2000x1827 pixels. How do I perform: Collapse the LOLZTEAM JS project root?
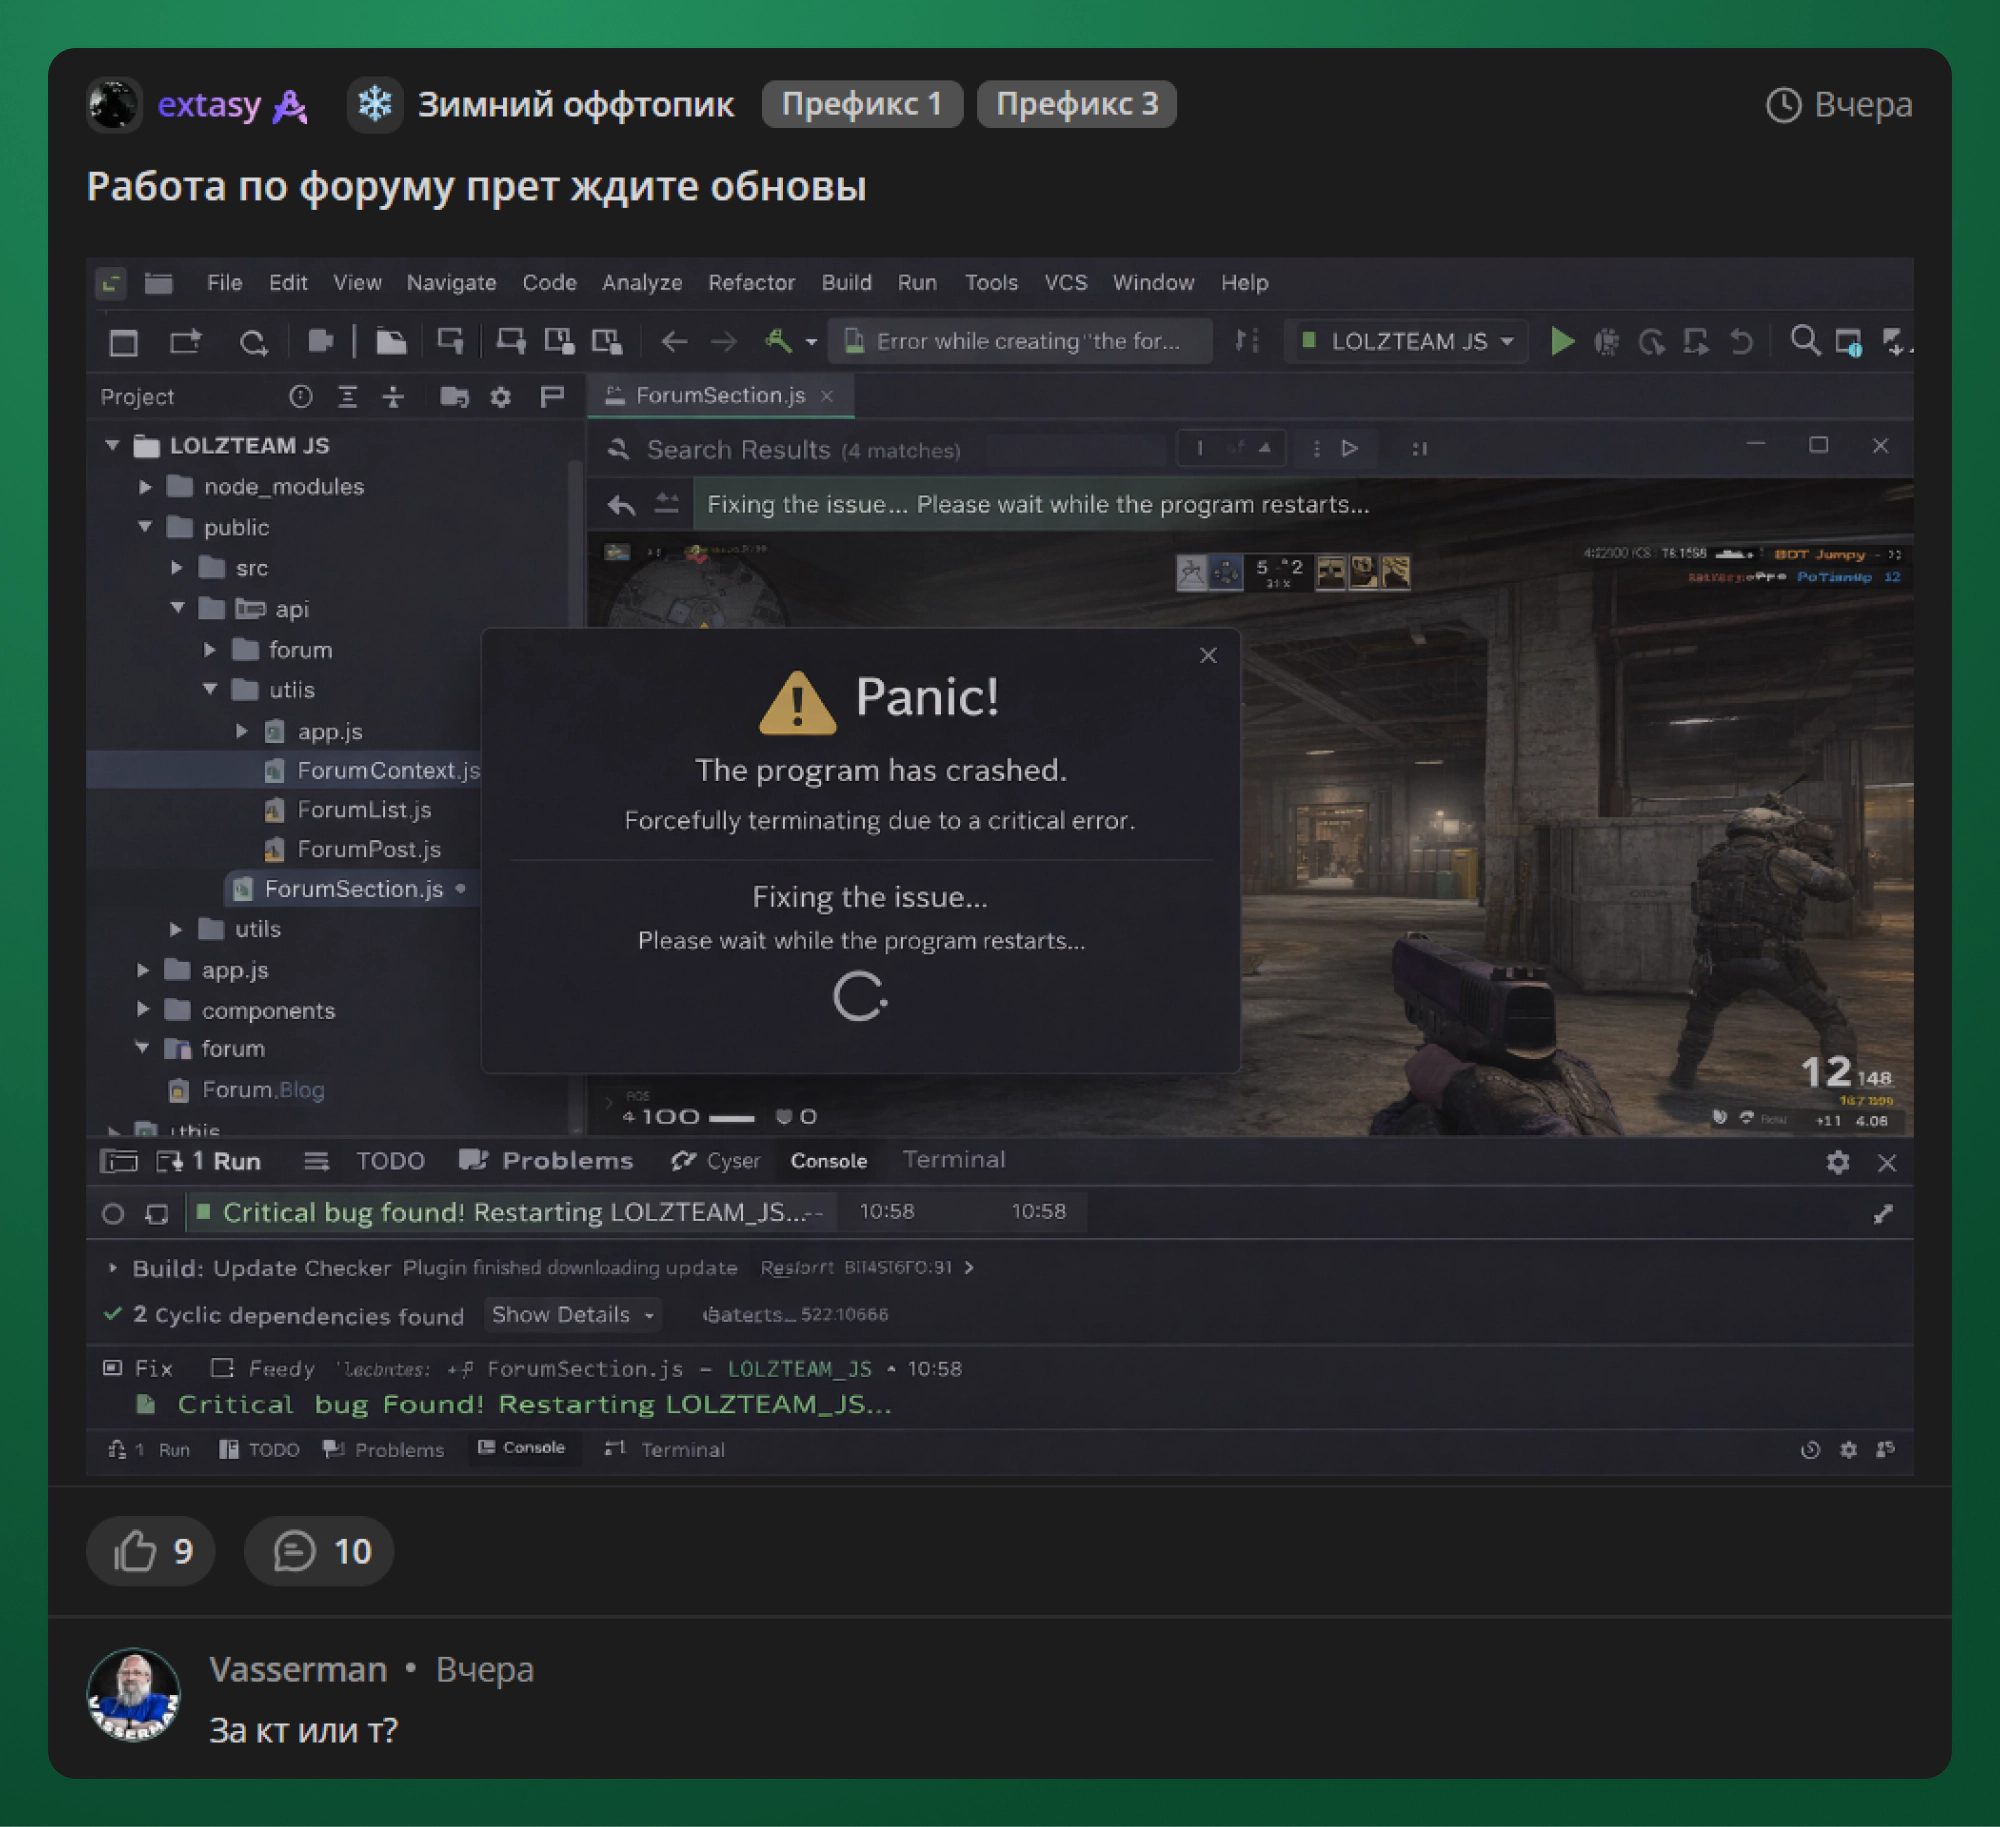(x=112, y=446)
